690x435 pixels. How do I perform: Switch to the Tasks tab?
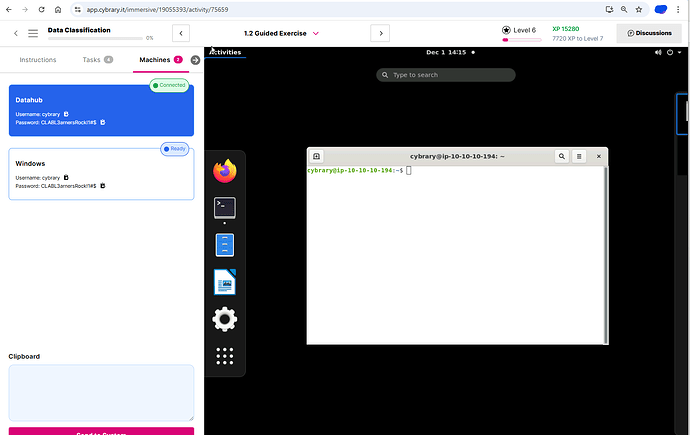(96, 60)
